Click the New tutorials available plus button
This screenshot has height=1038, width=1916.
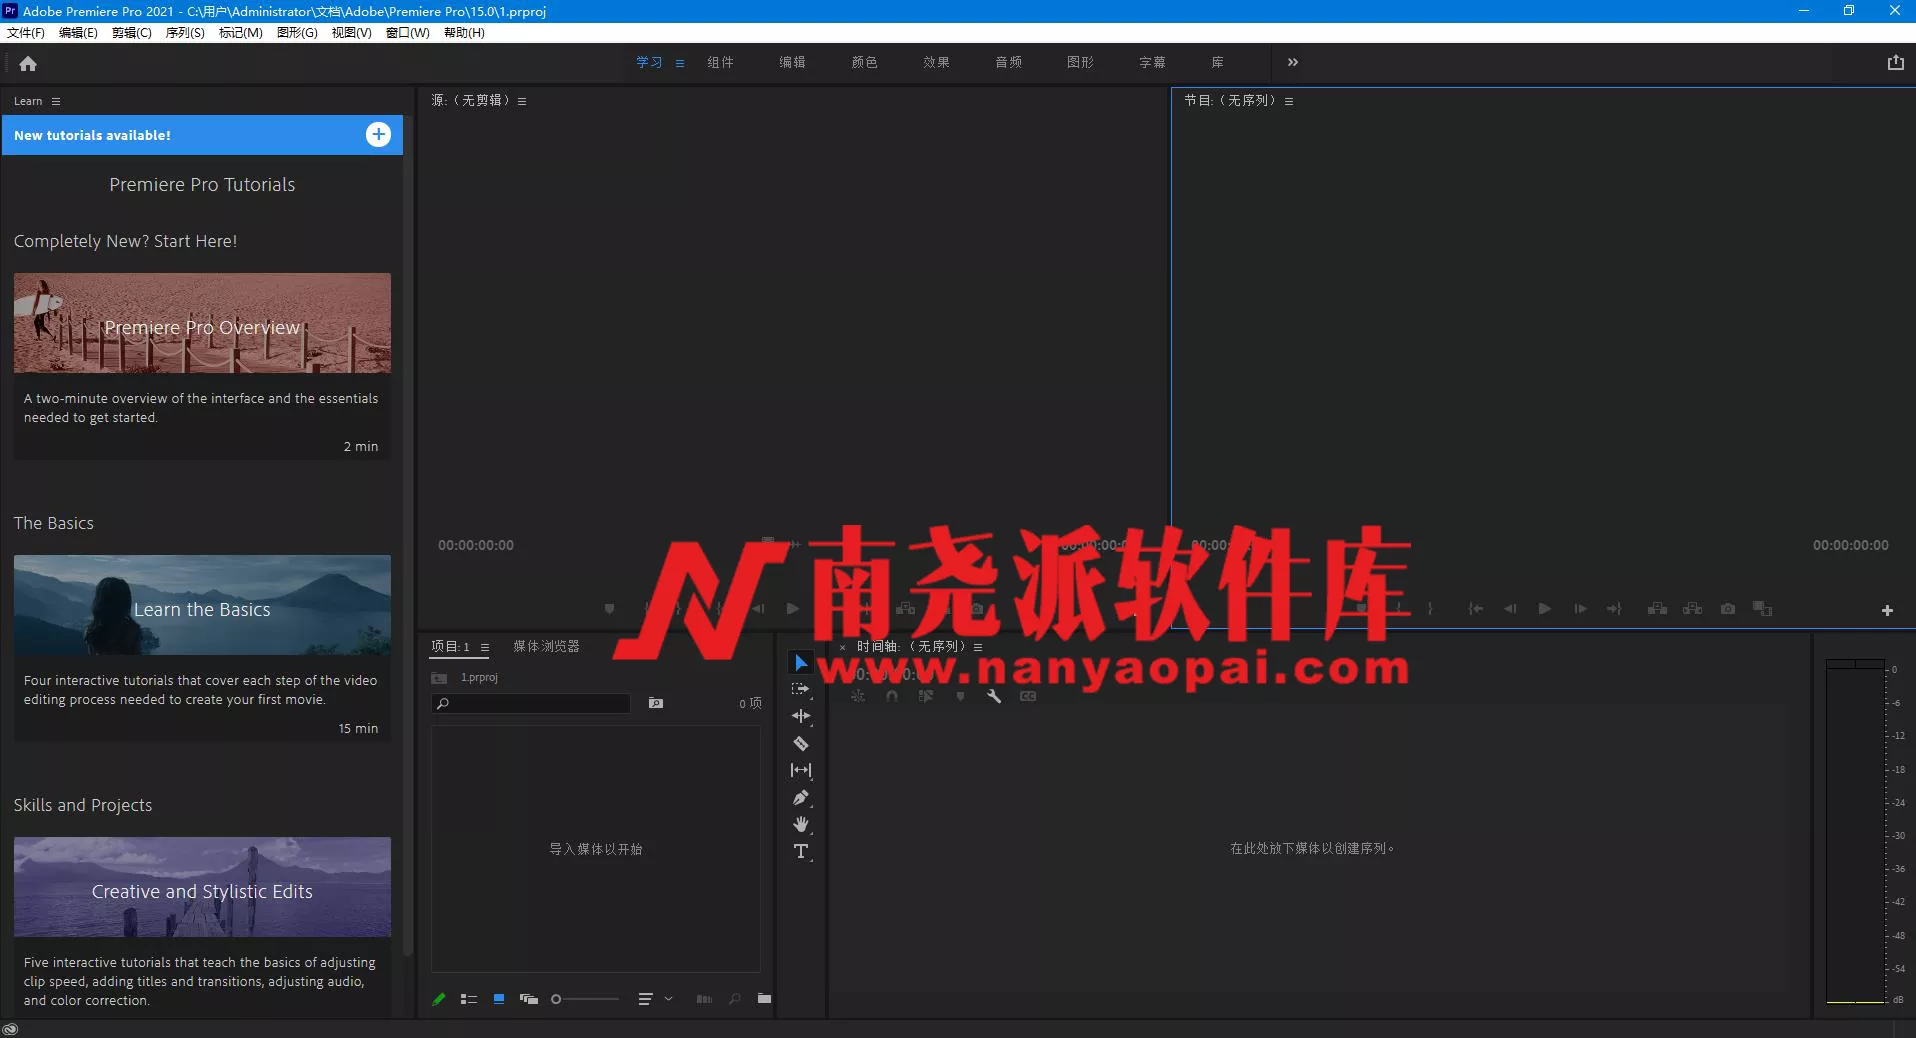[378, 134]
